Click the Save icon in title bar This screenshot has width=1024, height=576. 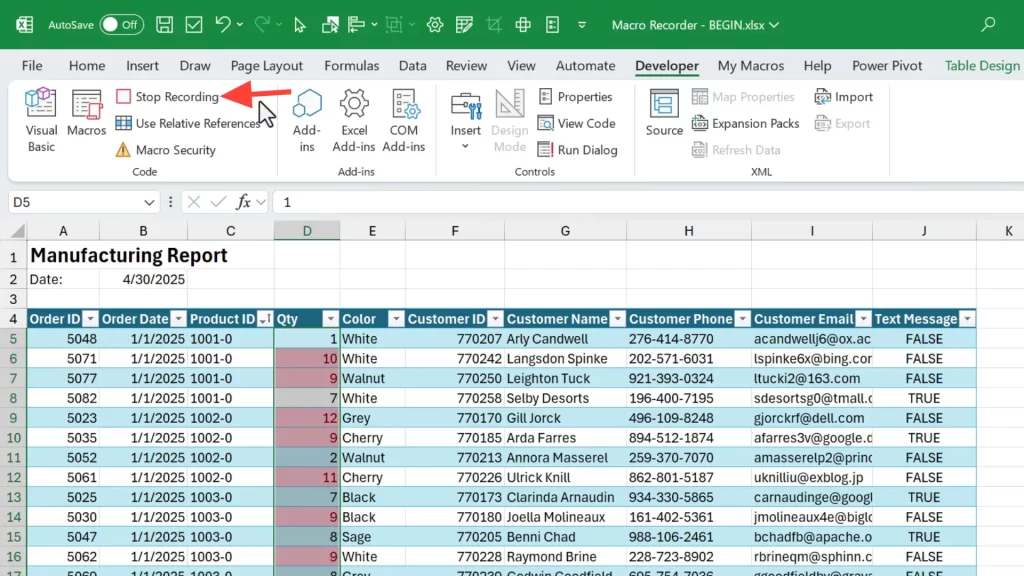point(165,24)
